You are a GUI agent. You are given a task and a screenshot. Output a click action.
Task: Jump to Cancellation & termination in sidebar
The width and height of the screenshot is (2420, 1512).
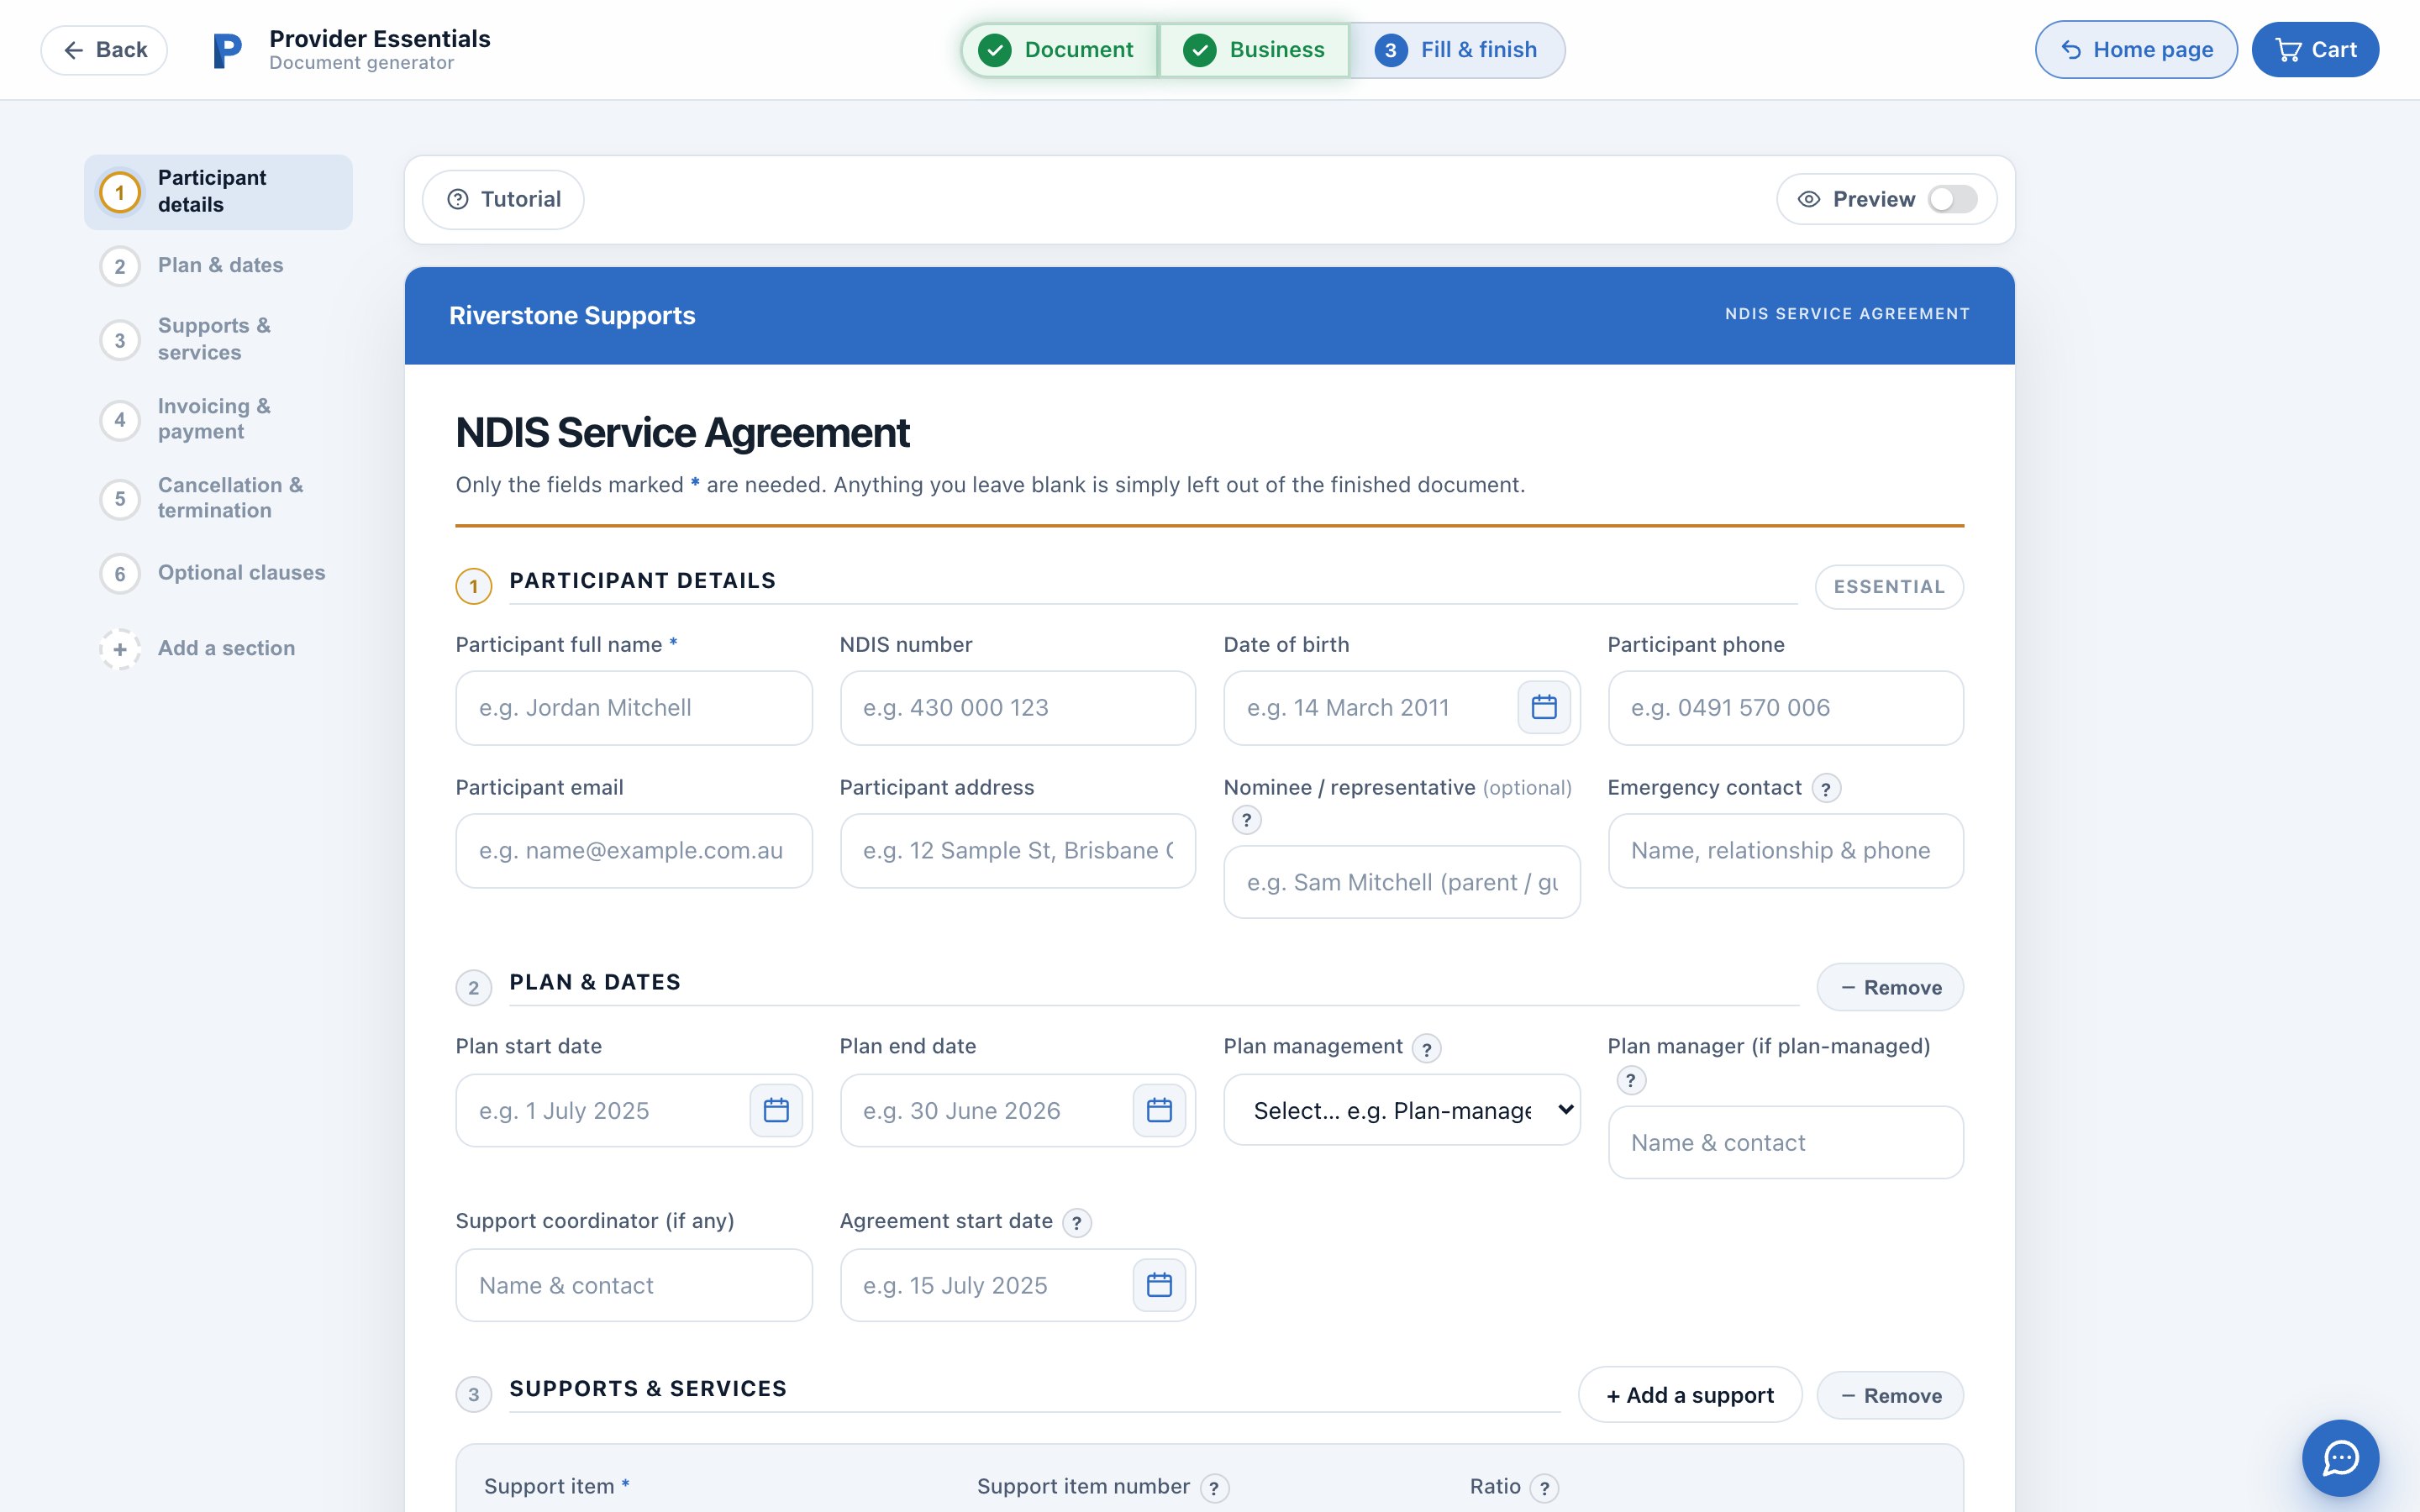[x=218, y=498]
